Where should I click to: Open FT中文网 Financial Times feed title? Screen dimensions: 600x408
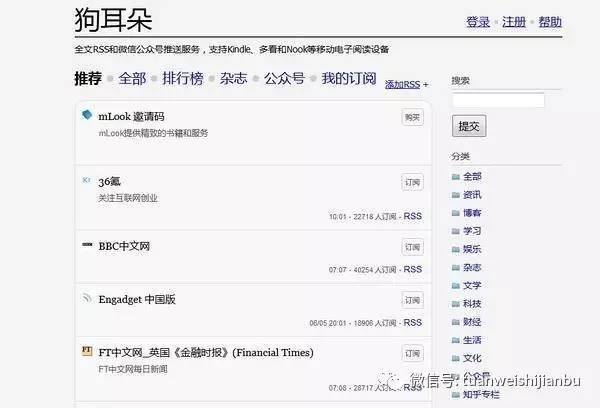(x=206, y=353)
